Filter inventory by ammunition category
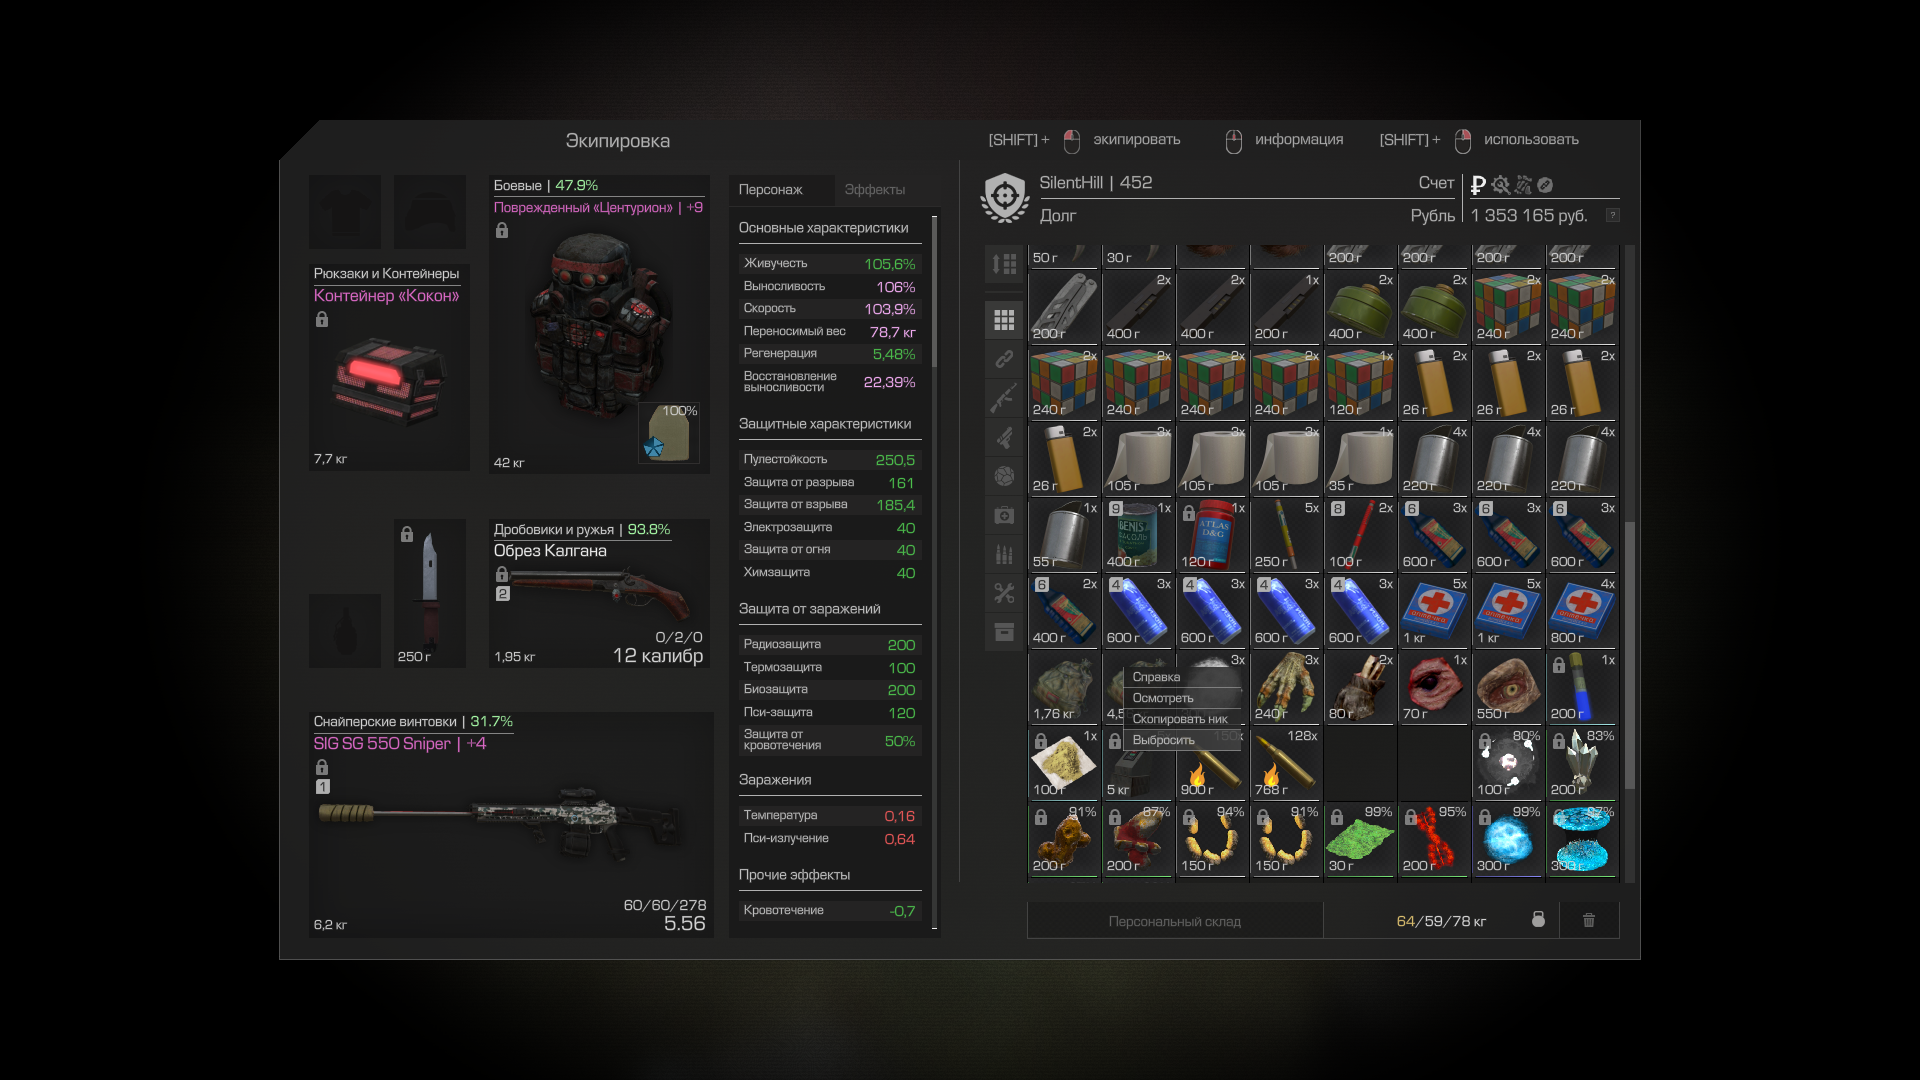 [x=1004, y=554]
